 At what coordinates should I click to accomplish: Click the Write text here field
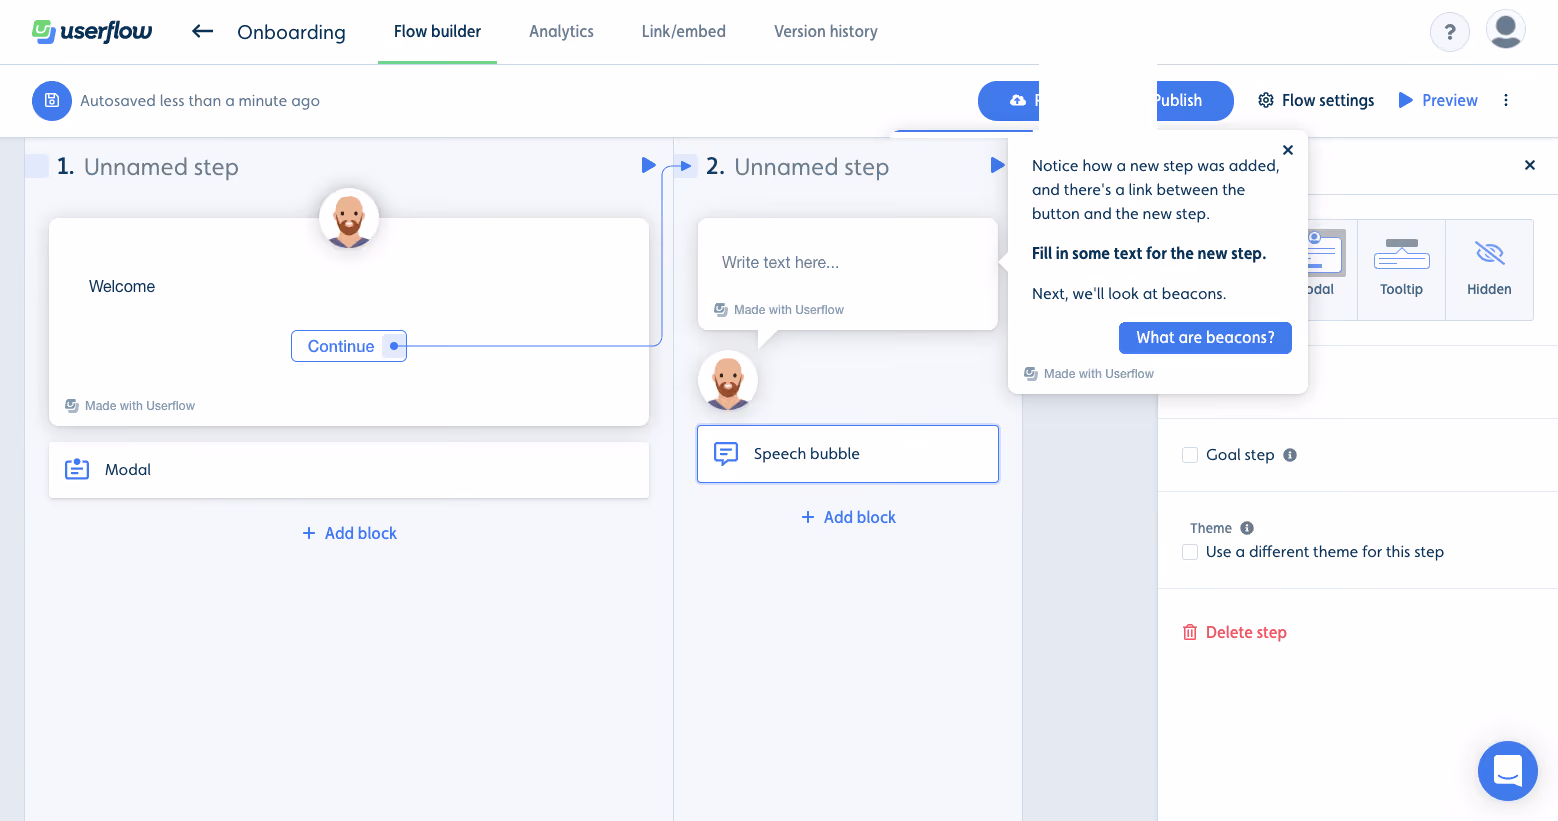(780, 263)
